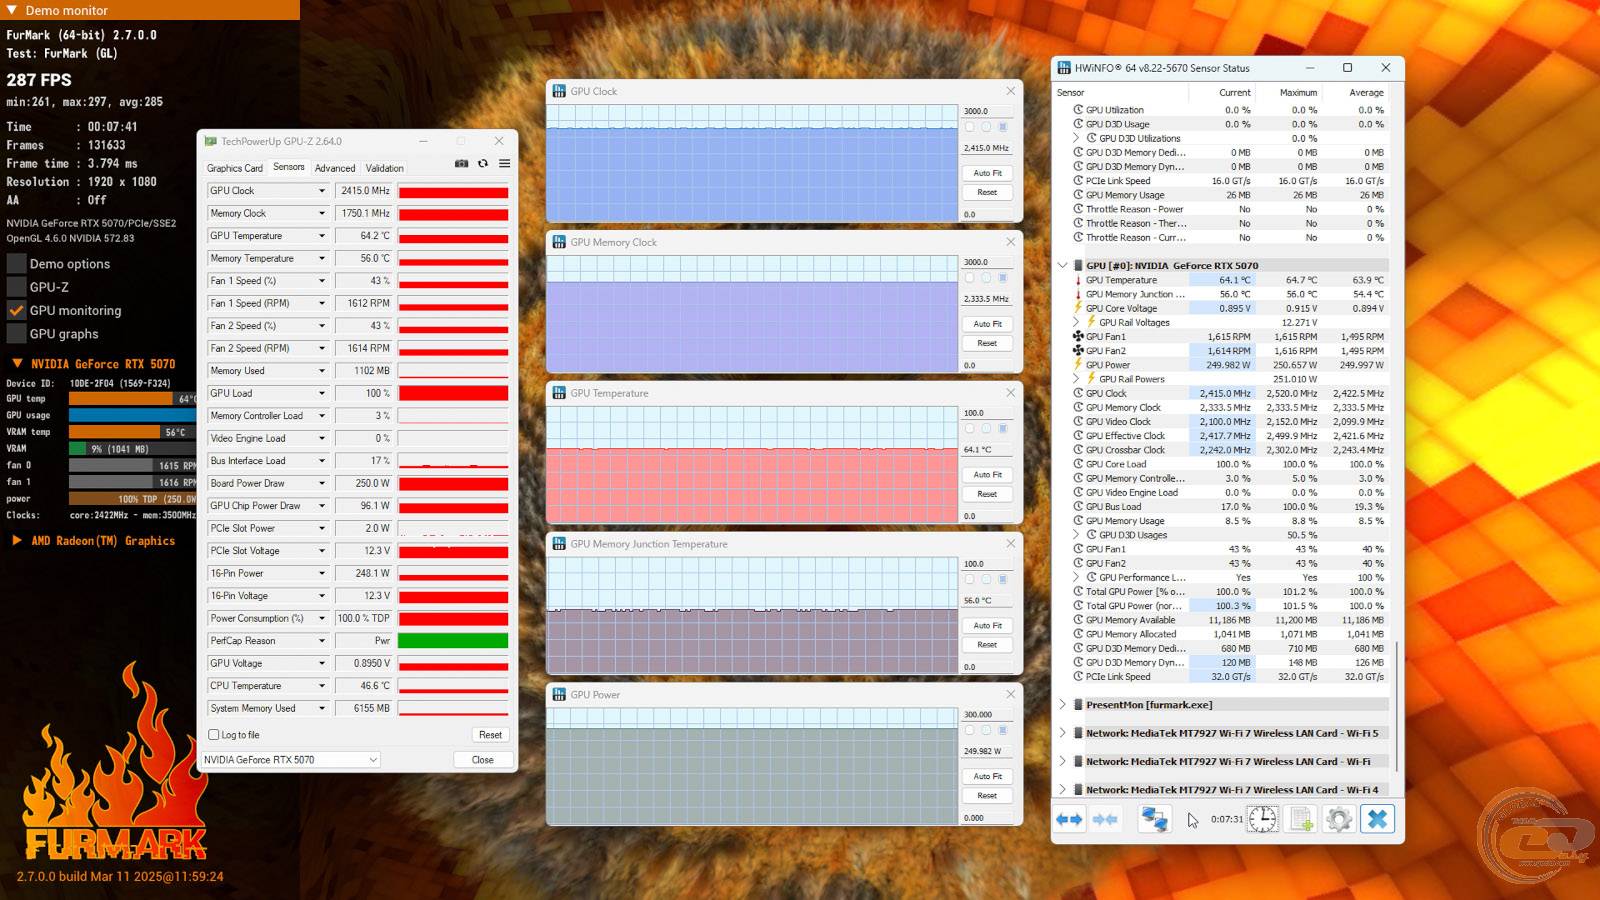
Task: Click HWiNFO title bar app icon
Action: tap(1065, 68)
